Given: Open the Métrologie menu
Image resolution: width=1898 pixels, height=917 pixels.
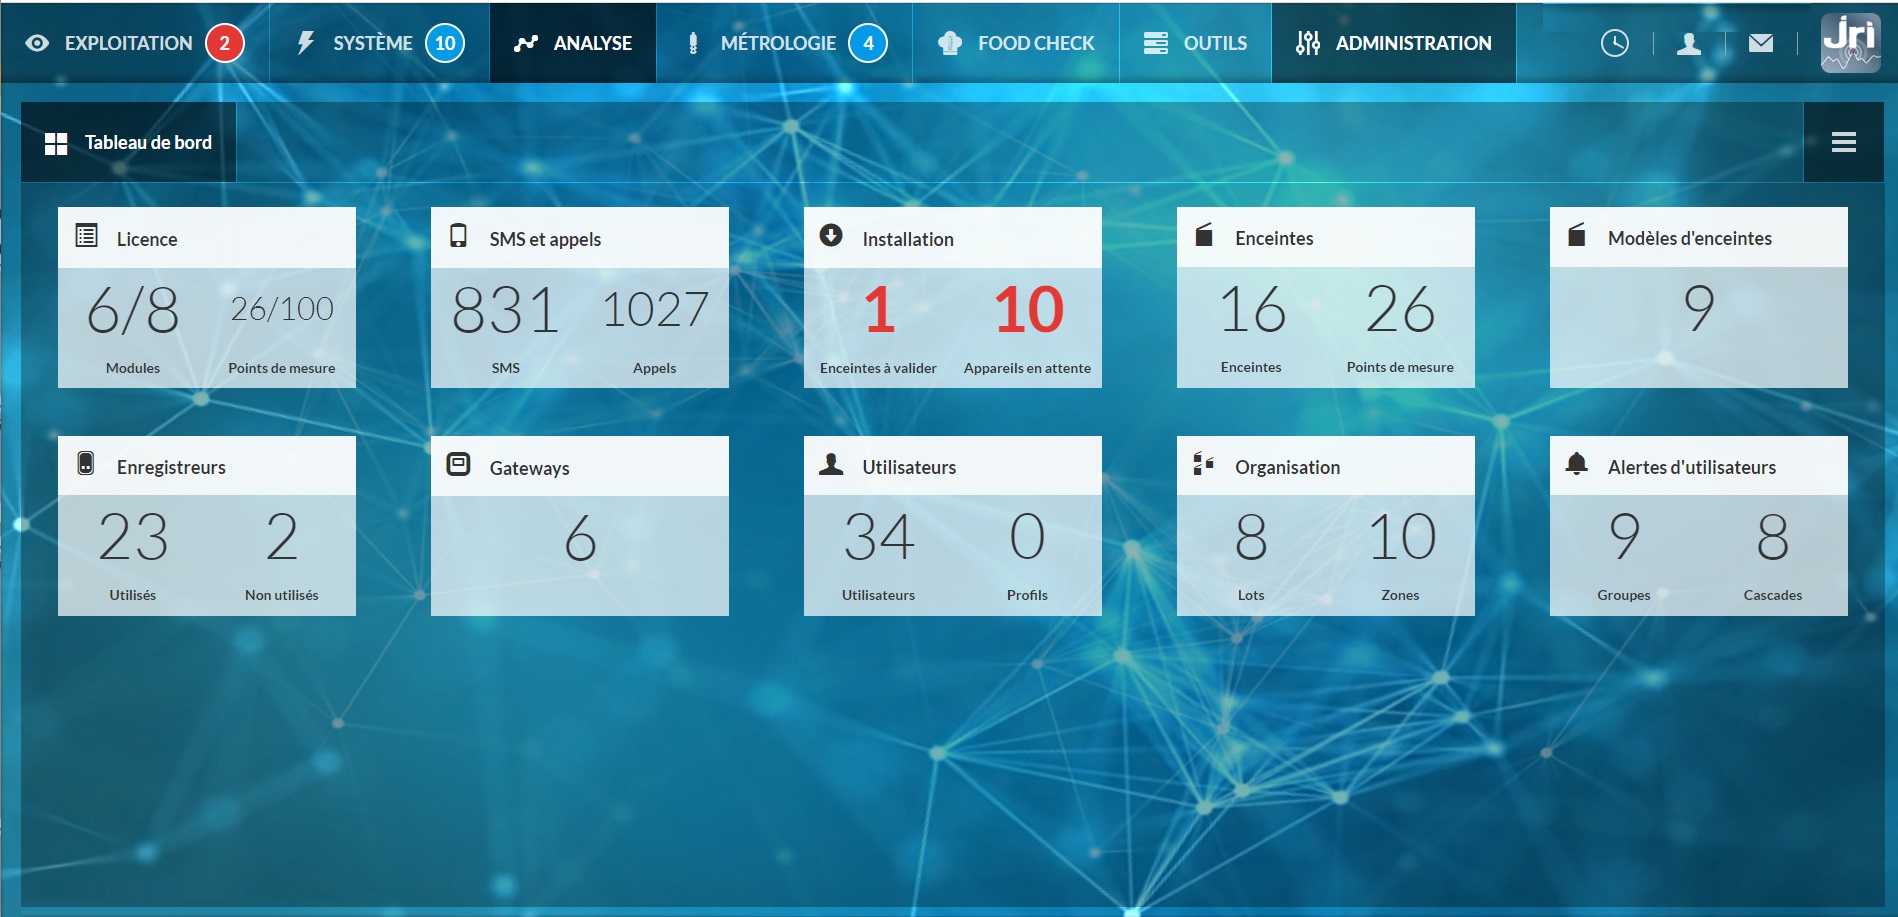Looking at the screenshot, I should click(785, 43).
